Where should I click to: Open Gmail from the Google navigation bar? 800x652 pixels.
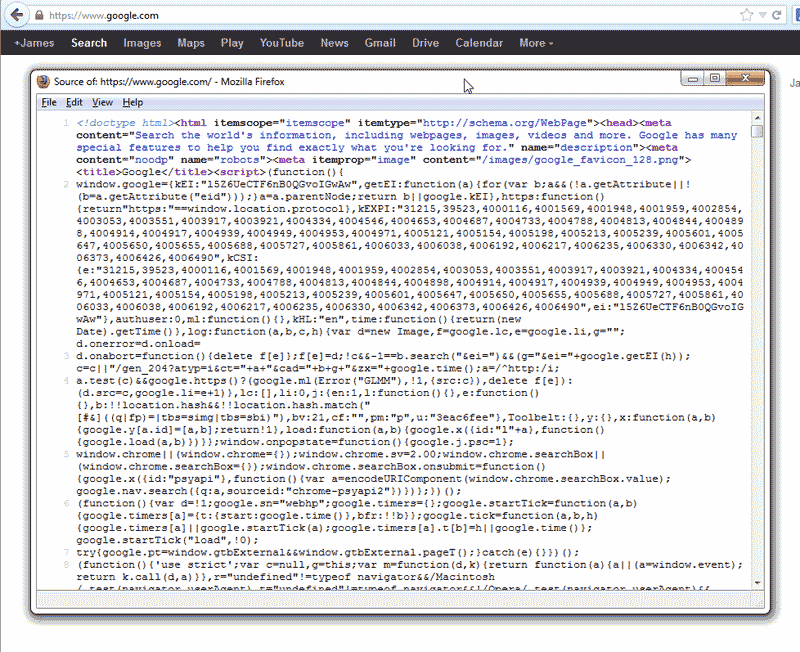pos(380,43)
